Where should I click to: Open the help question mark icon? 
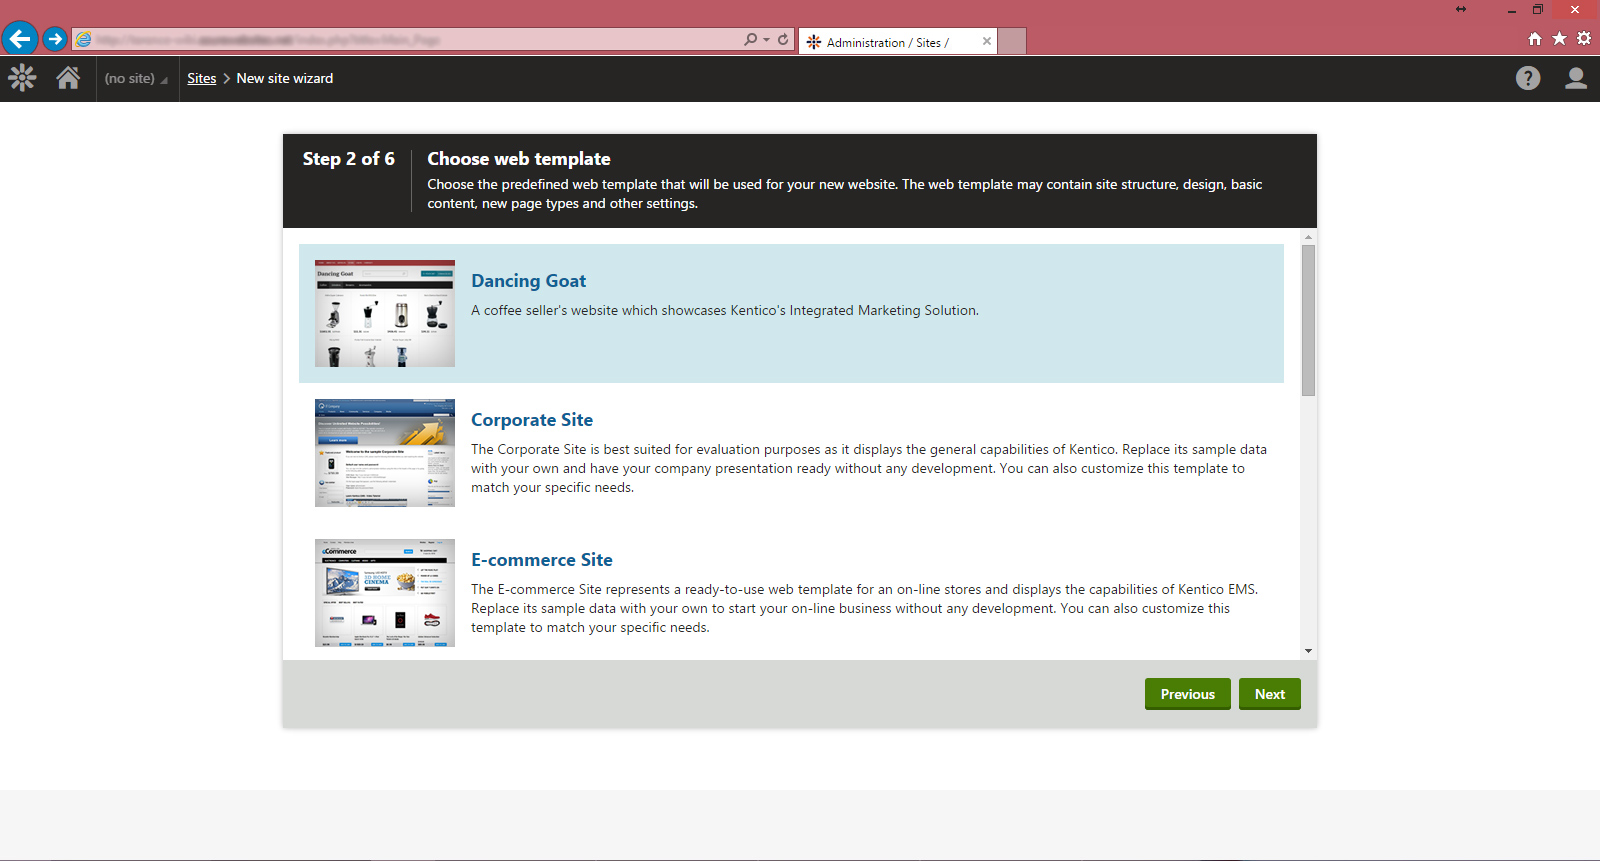point(1528,78)
